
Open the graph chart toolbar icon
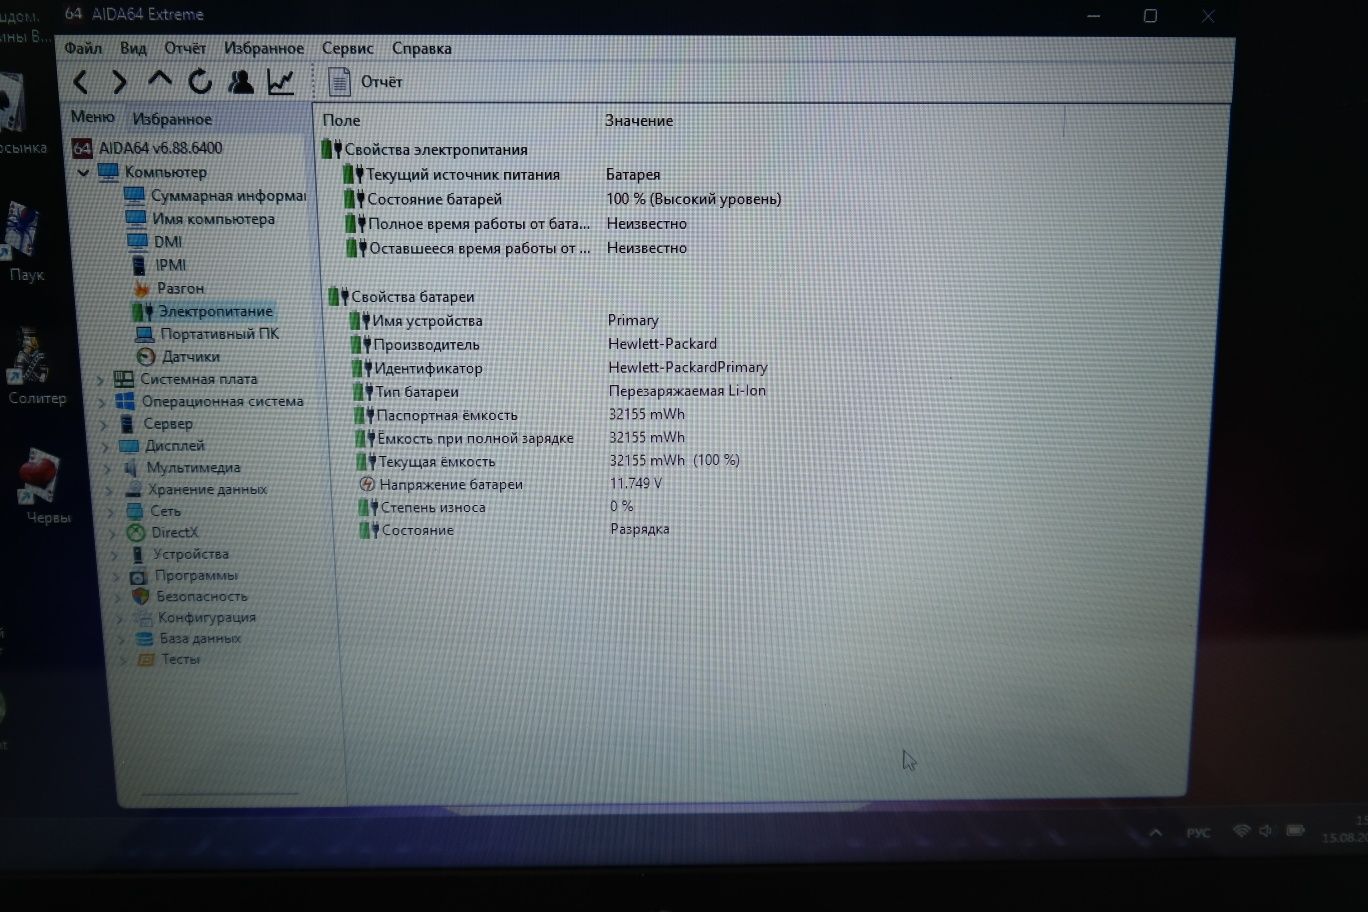coord(280,81)
